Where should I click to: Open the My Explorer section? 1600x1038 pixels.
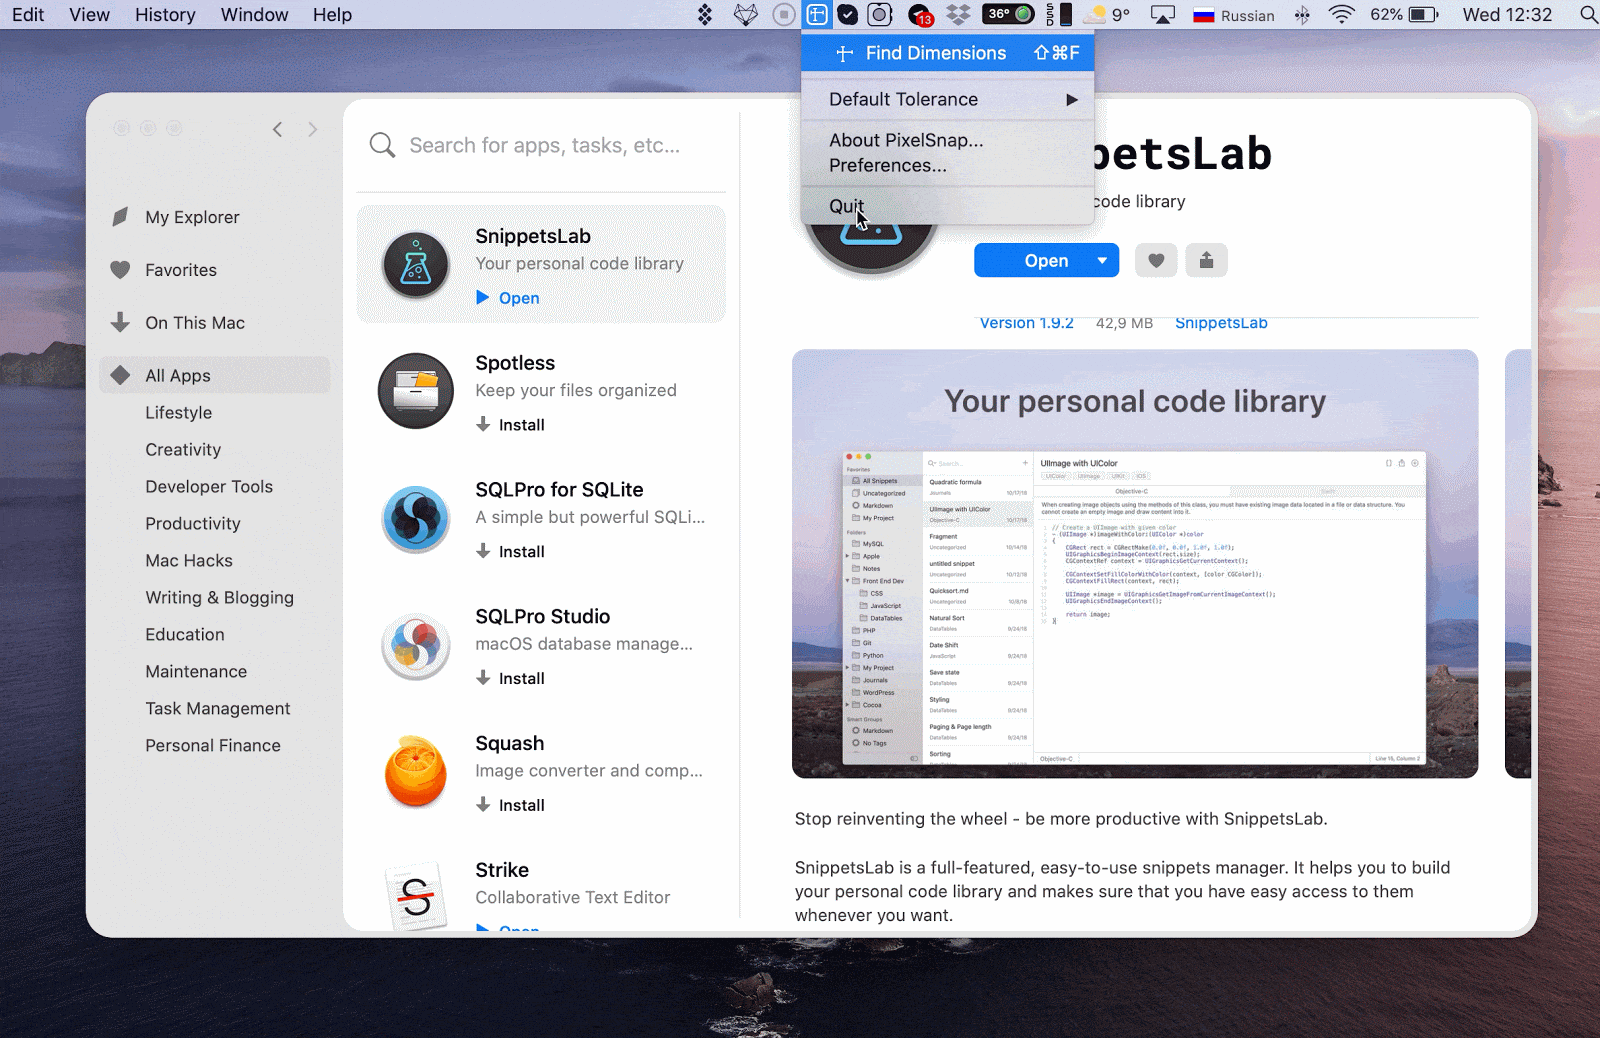click(x=192, y=217)
